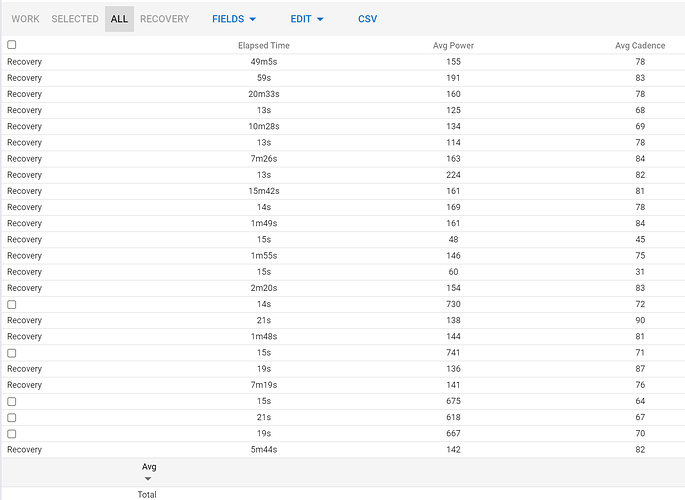The image size is (685, 500).
Task: Click the Recovery label in the 5m44s row
Action: (25, 450)
